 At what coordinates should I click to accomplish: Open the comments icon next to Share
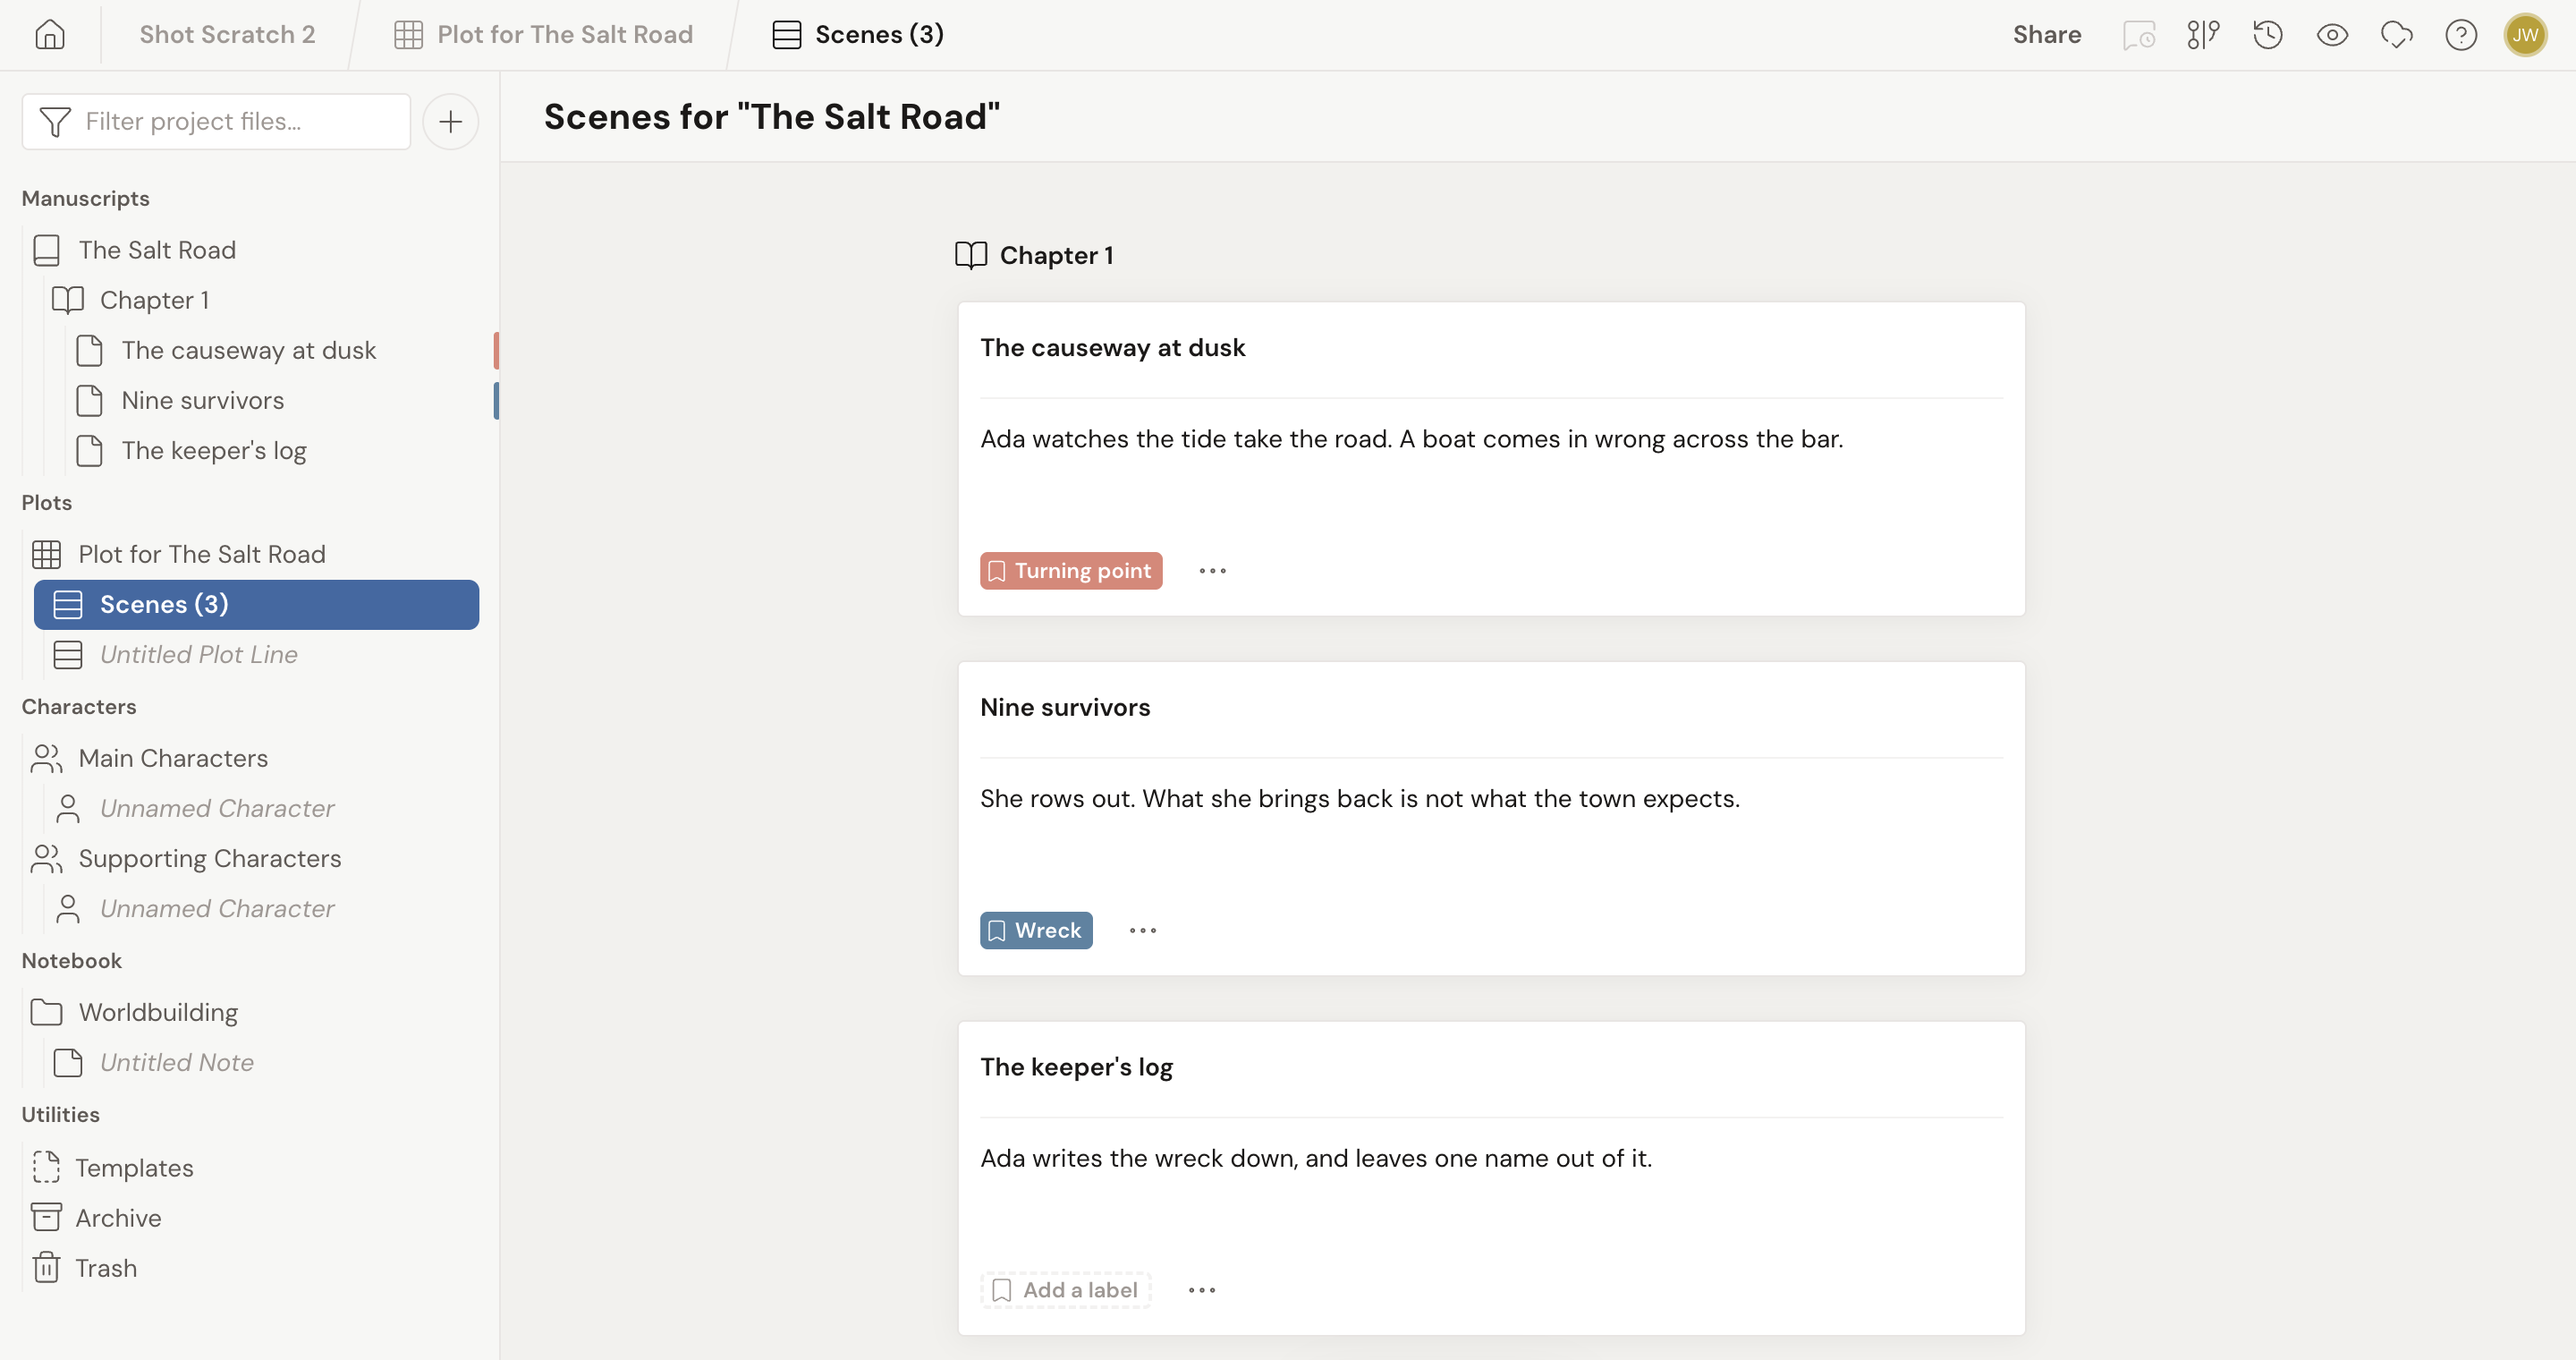(x=2138, y=35)
